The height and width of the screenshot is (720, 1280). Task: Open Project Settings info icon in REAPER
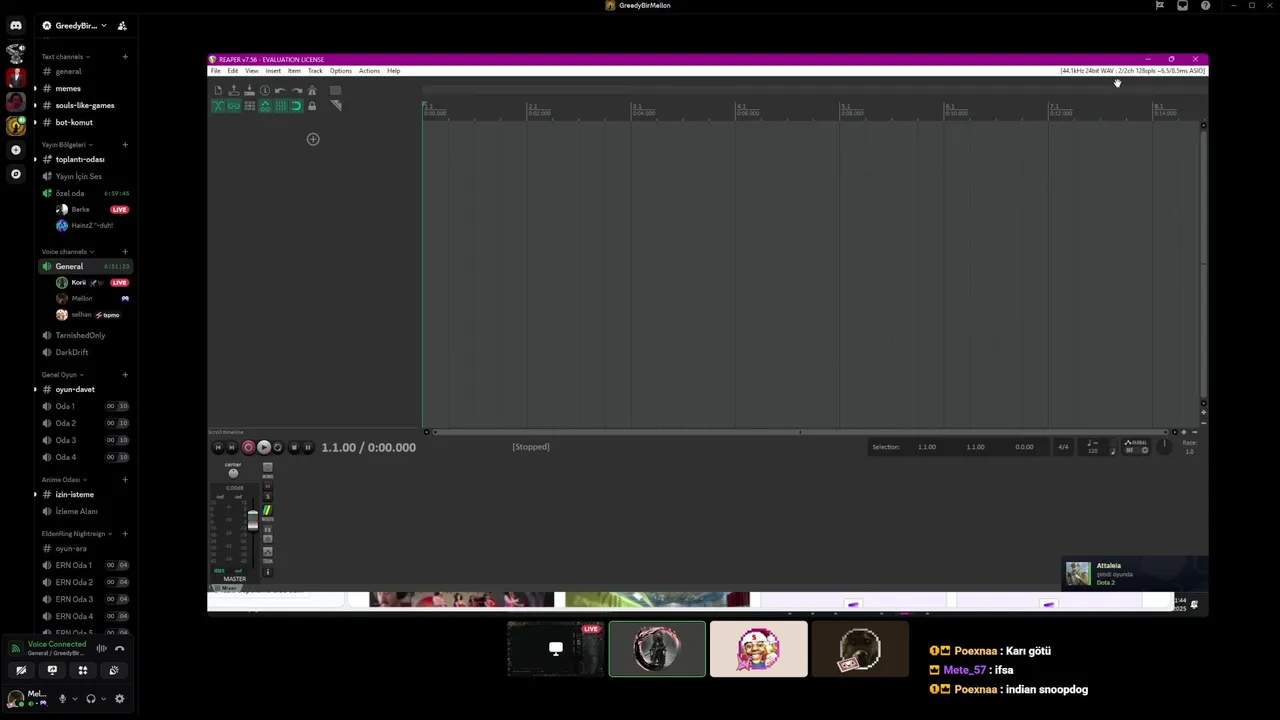(x=265, y=90)
